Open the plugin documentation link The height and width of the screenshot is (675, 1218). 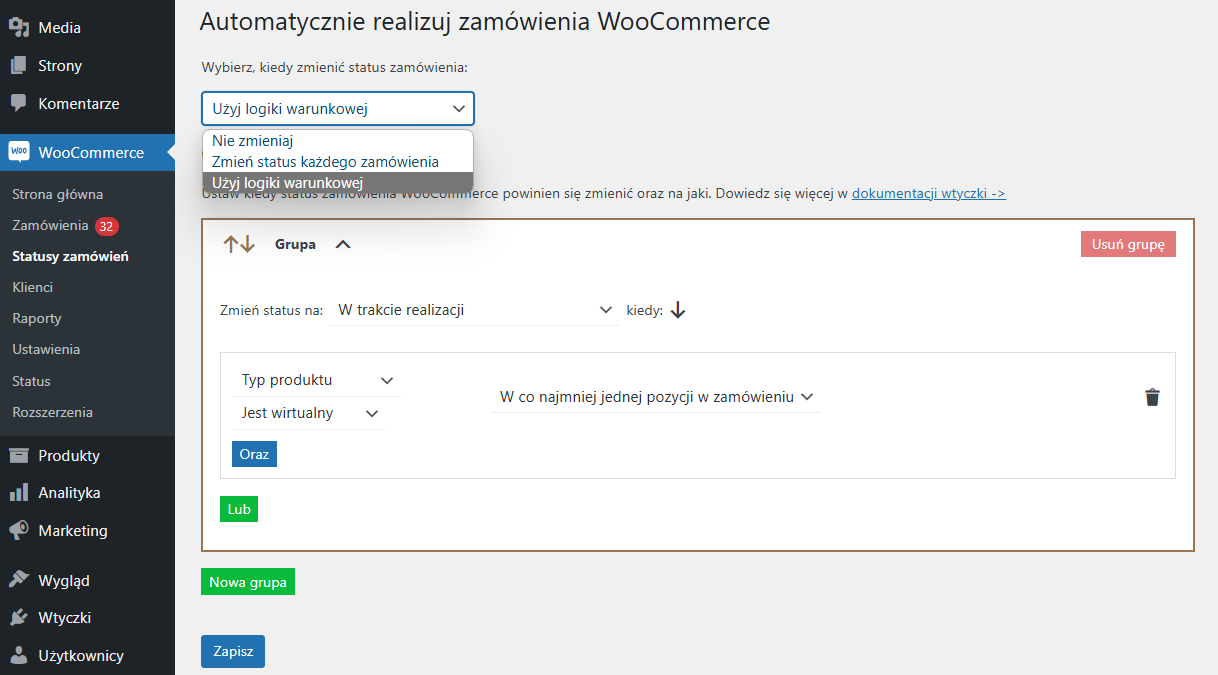(x=928, y=193)
